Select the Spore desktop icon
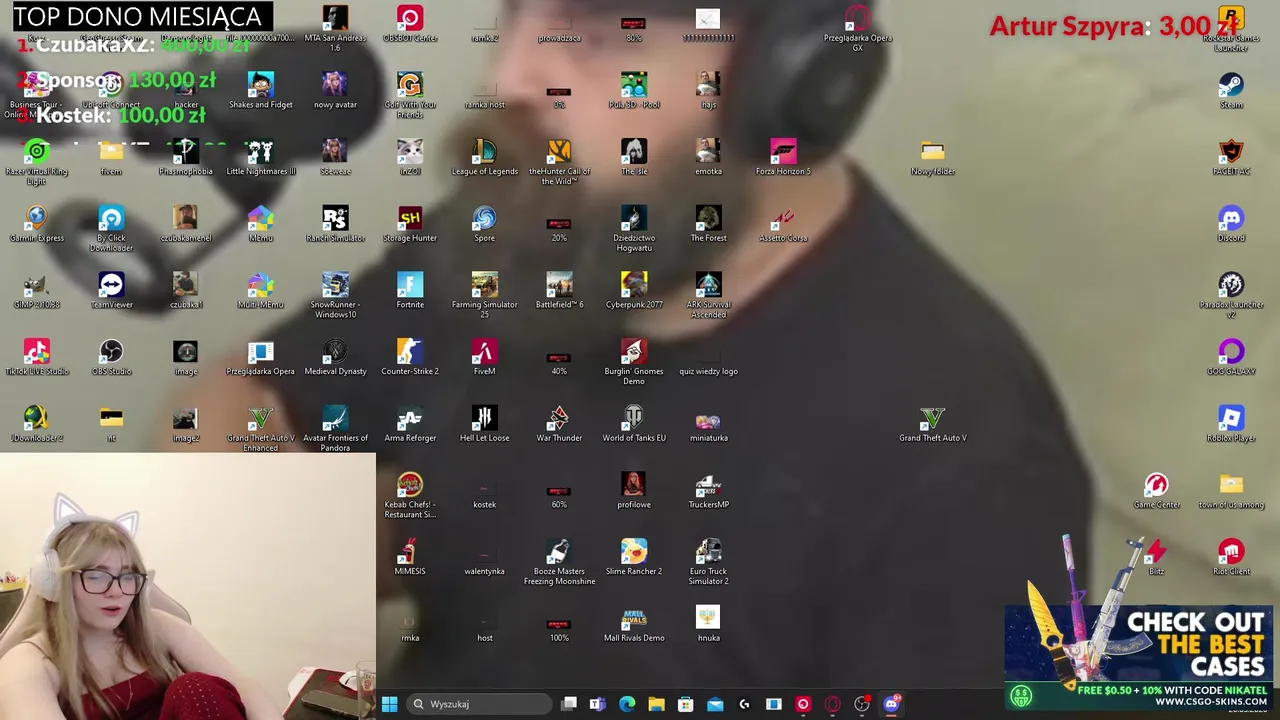The image size is (1280, 720). pos(484,224)
